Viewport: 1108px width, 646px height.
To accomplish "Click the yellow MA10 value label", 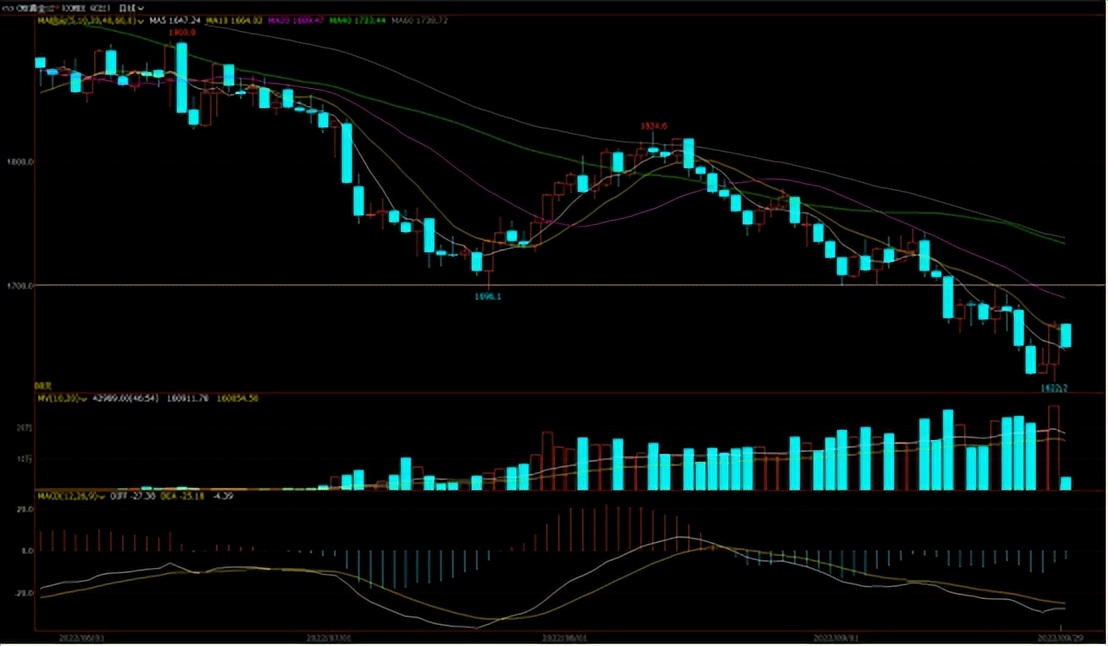I will click(x=234, y=20).
